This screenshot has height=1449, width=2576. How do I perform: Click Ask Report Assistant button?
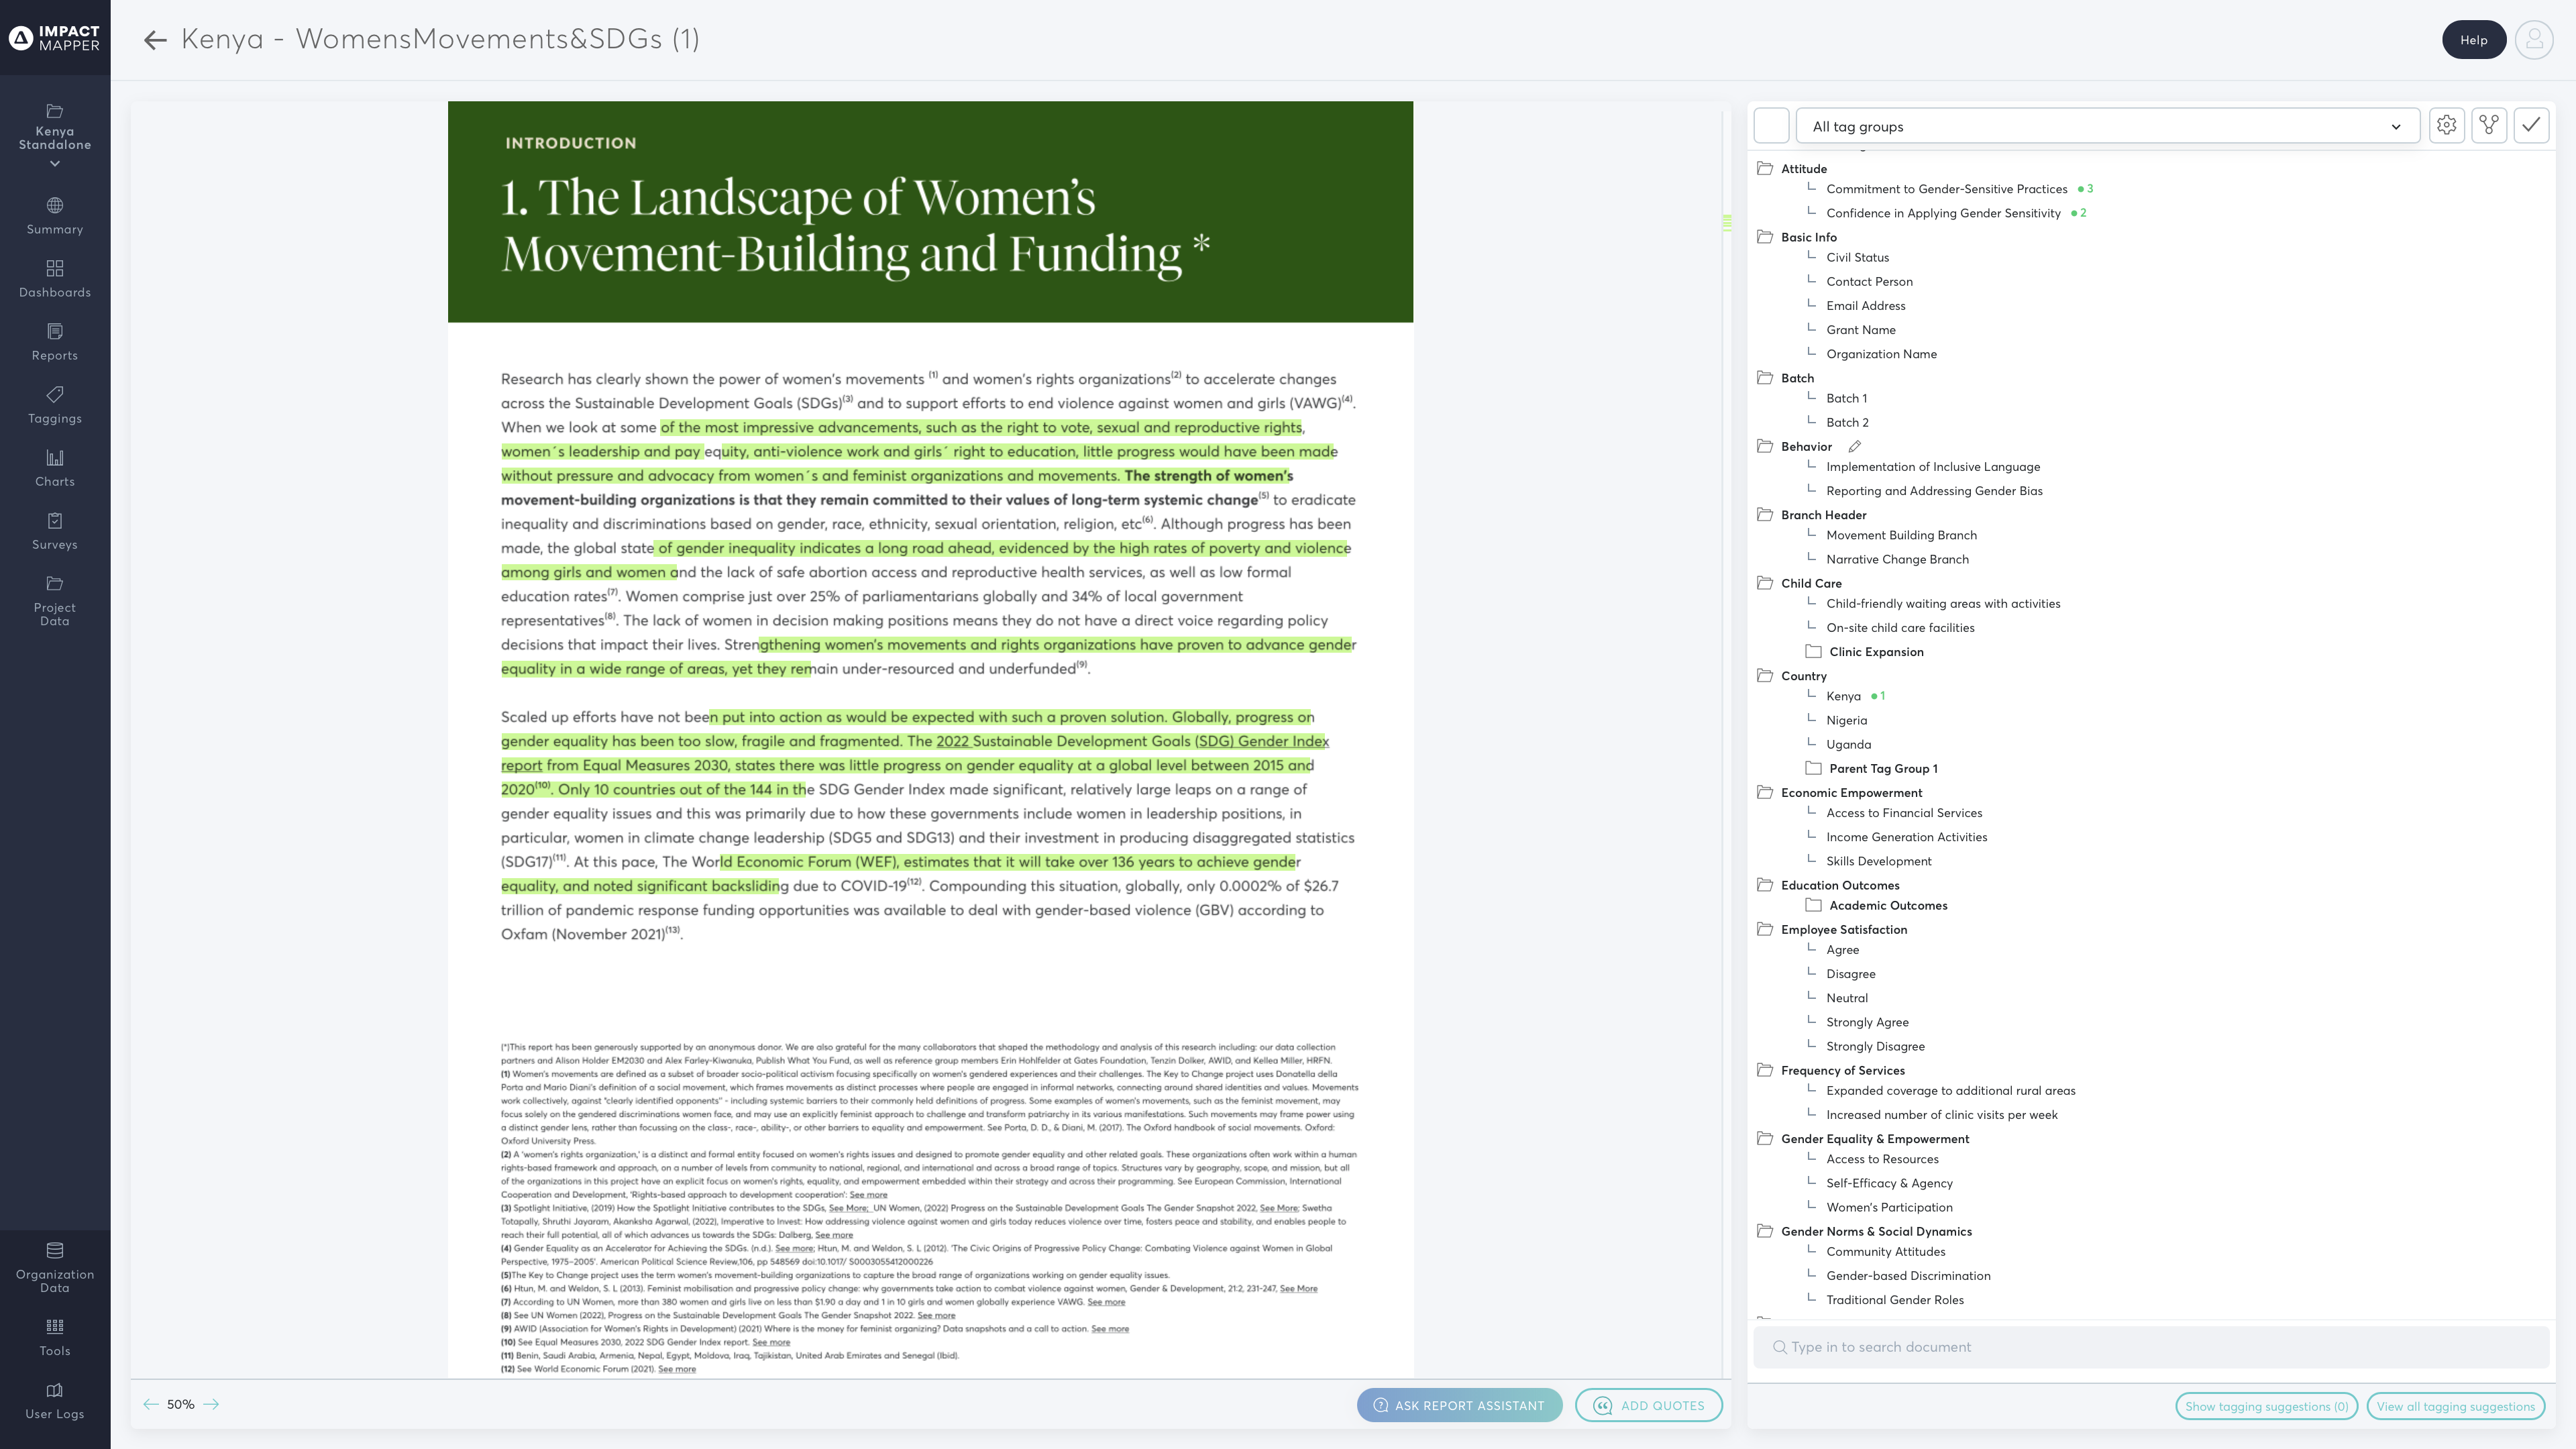coord(1459,1405)
